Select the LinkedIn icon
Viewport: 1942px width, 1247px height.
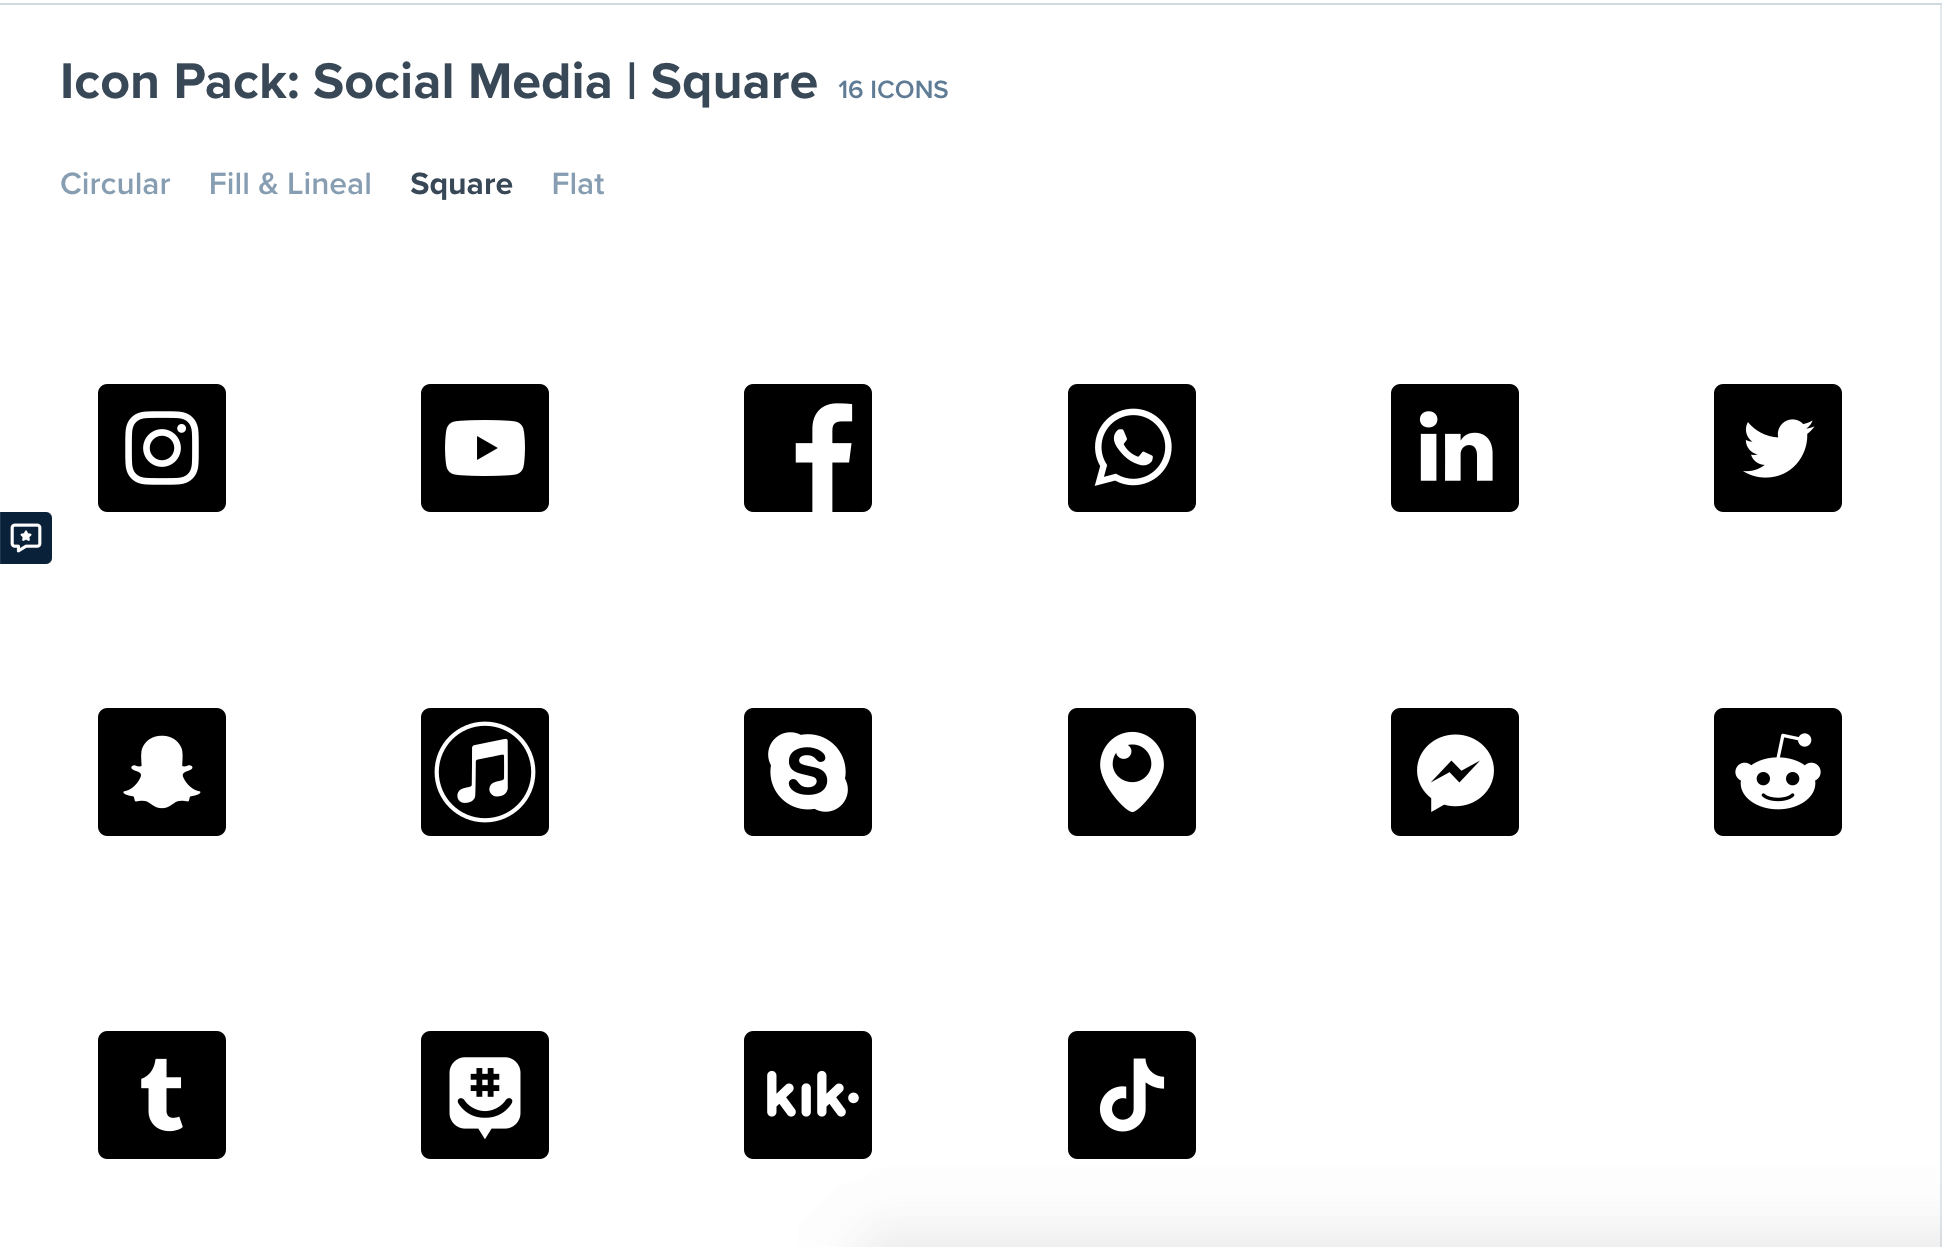(x=1455, y=448)
